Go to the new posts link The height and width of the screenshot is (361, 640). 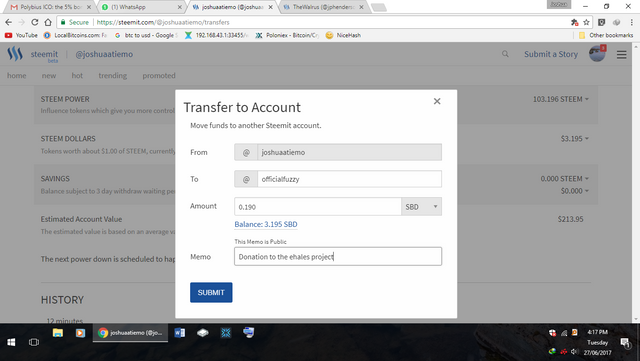49,76
